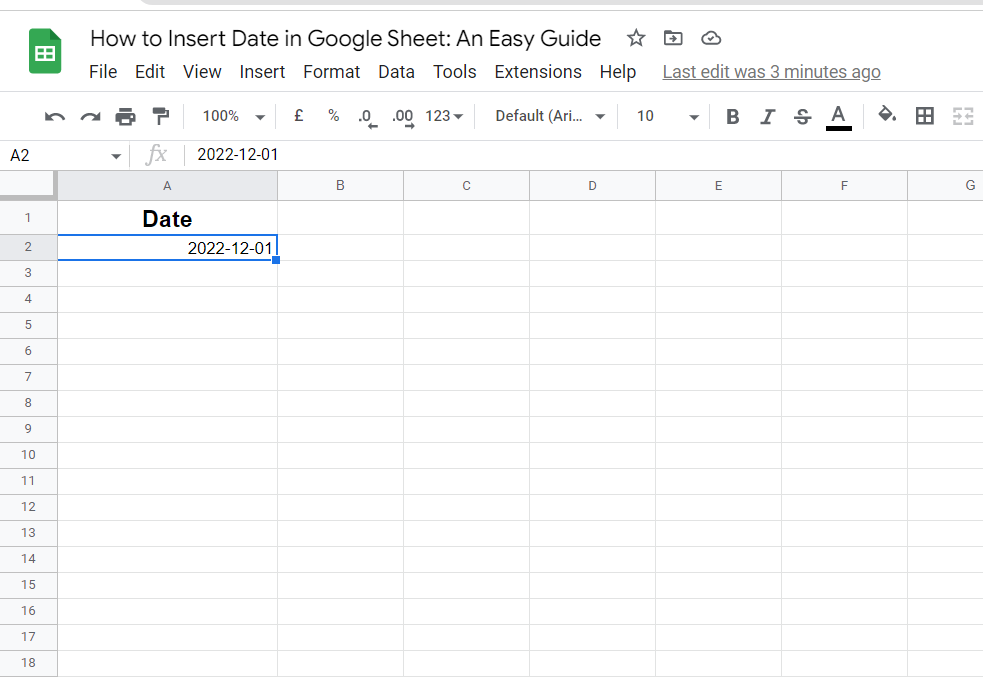Image resolution: width=983 pixels, height=677 pixels.
Task: Open more number formats 123 dropdown
Action: 444,117
